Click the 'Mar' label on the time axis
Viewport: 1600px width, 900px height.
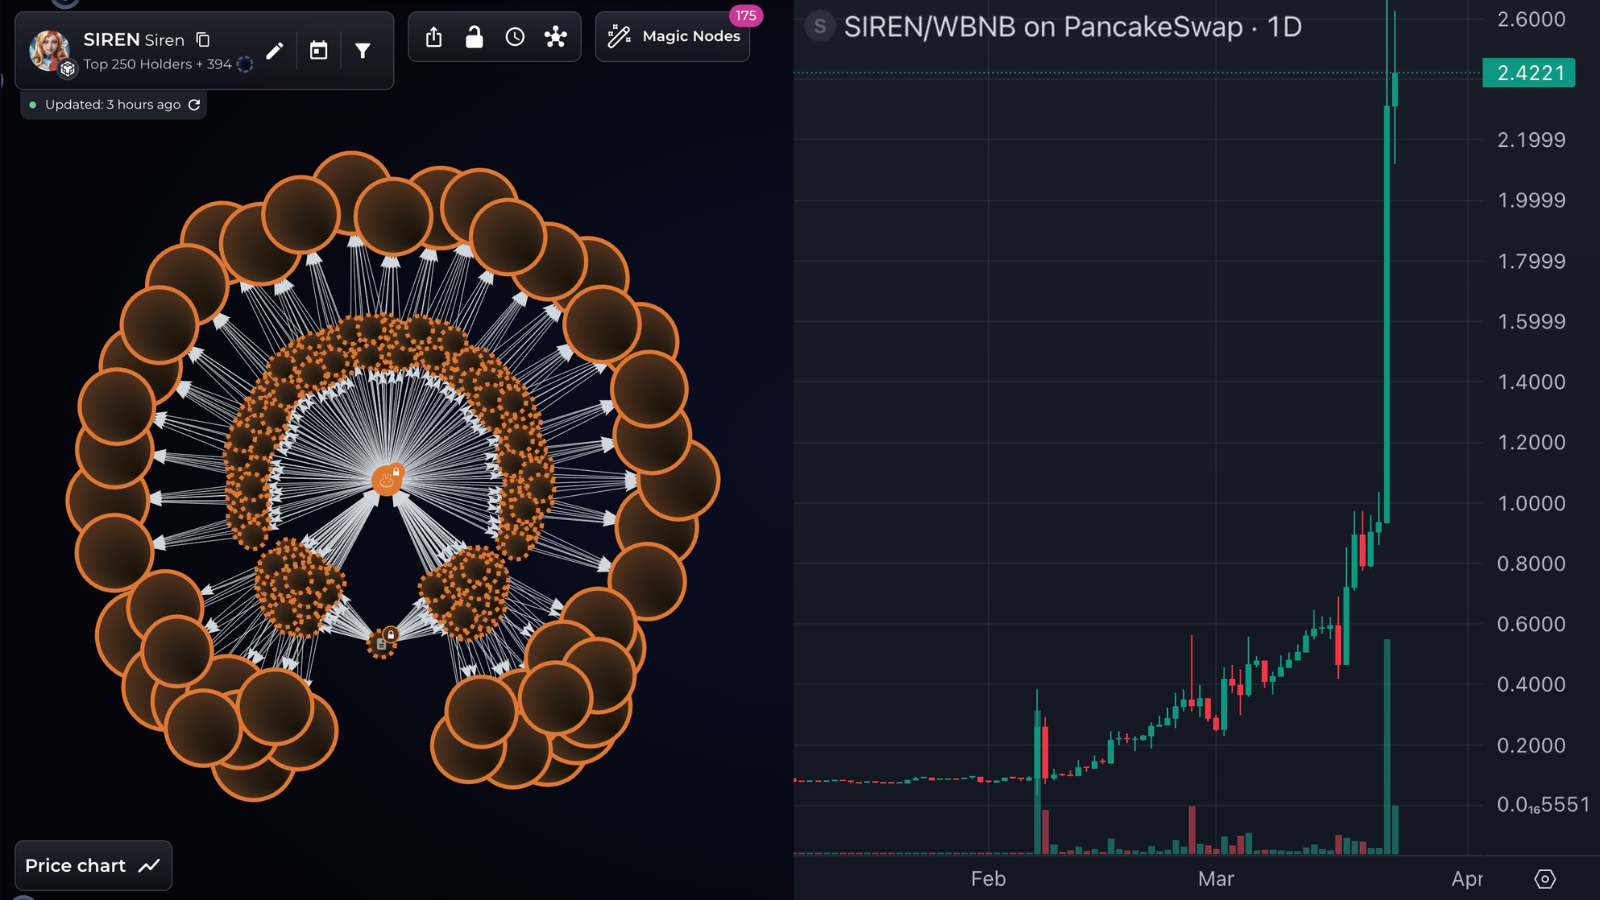coord(1216,879)
